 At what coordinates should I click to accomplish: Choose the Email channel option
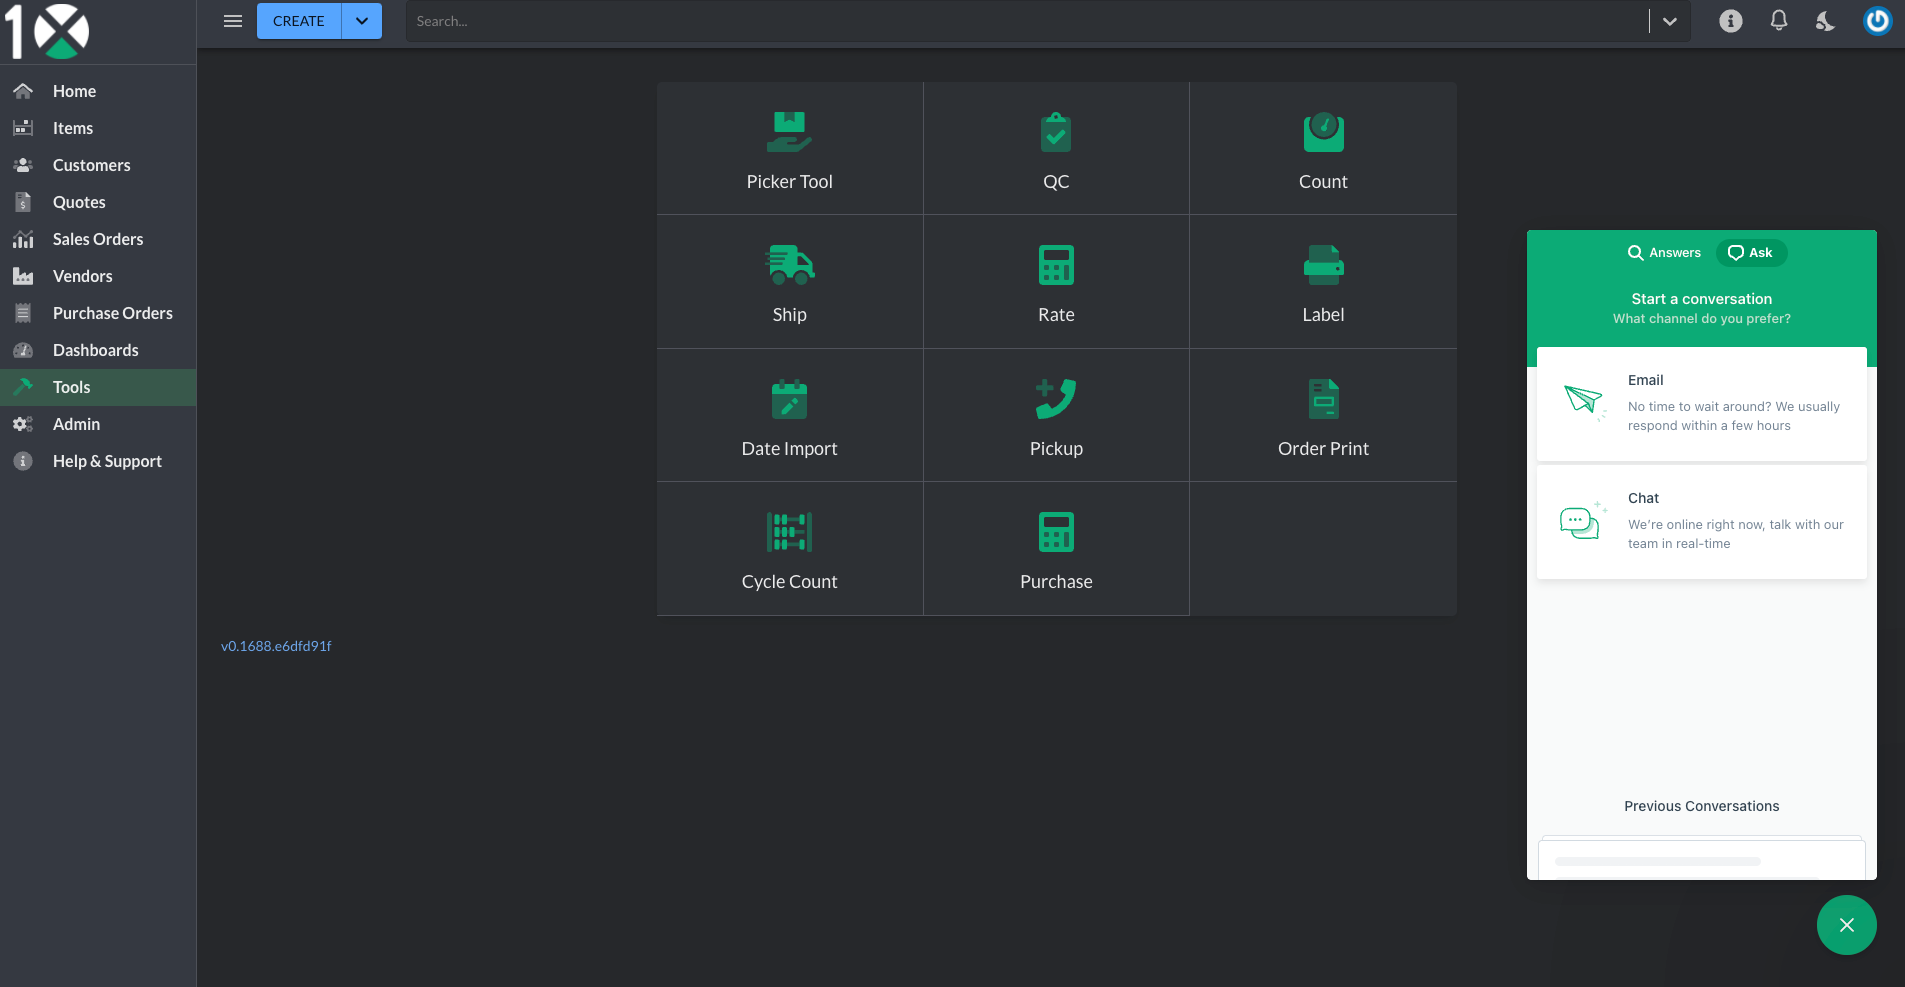(x=1701, y=404)
